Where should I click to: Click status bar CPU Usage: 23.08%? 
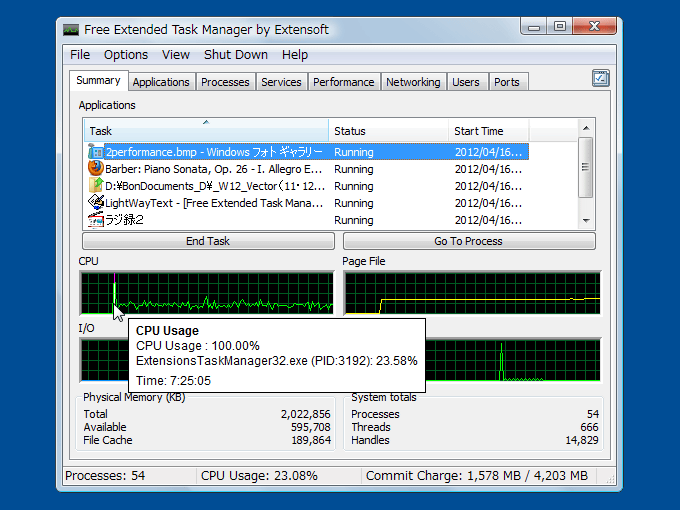point(259,476)
